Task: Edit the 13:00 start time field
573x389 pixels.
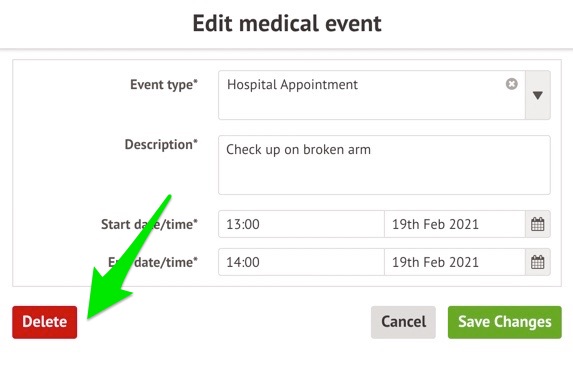Action: click(x=301, y=224)
